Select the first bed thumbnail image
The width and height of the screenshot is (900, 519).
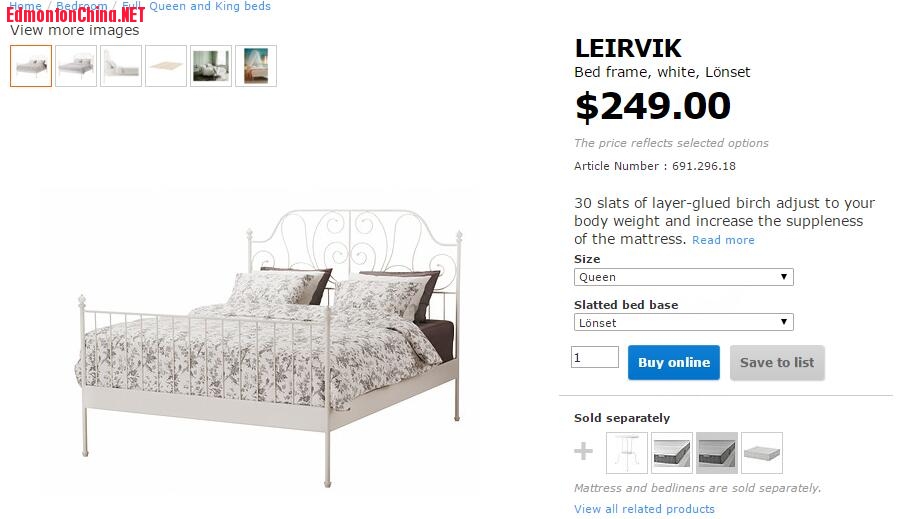tap(31, 66)
